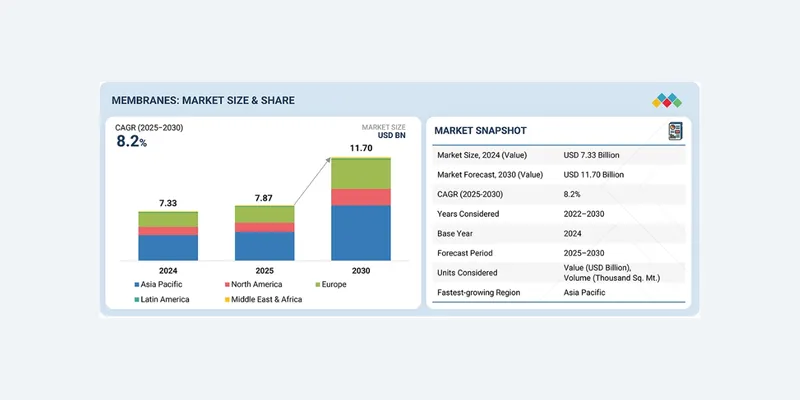Viewport: 800px width, 400px height.
Task: Click the Market Size, 2024 (Value) row label
Action: pyautogui.click(x=482, y=155)
